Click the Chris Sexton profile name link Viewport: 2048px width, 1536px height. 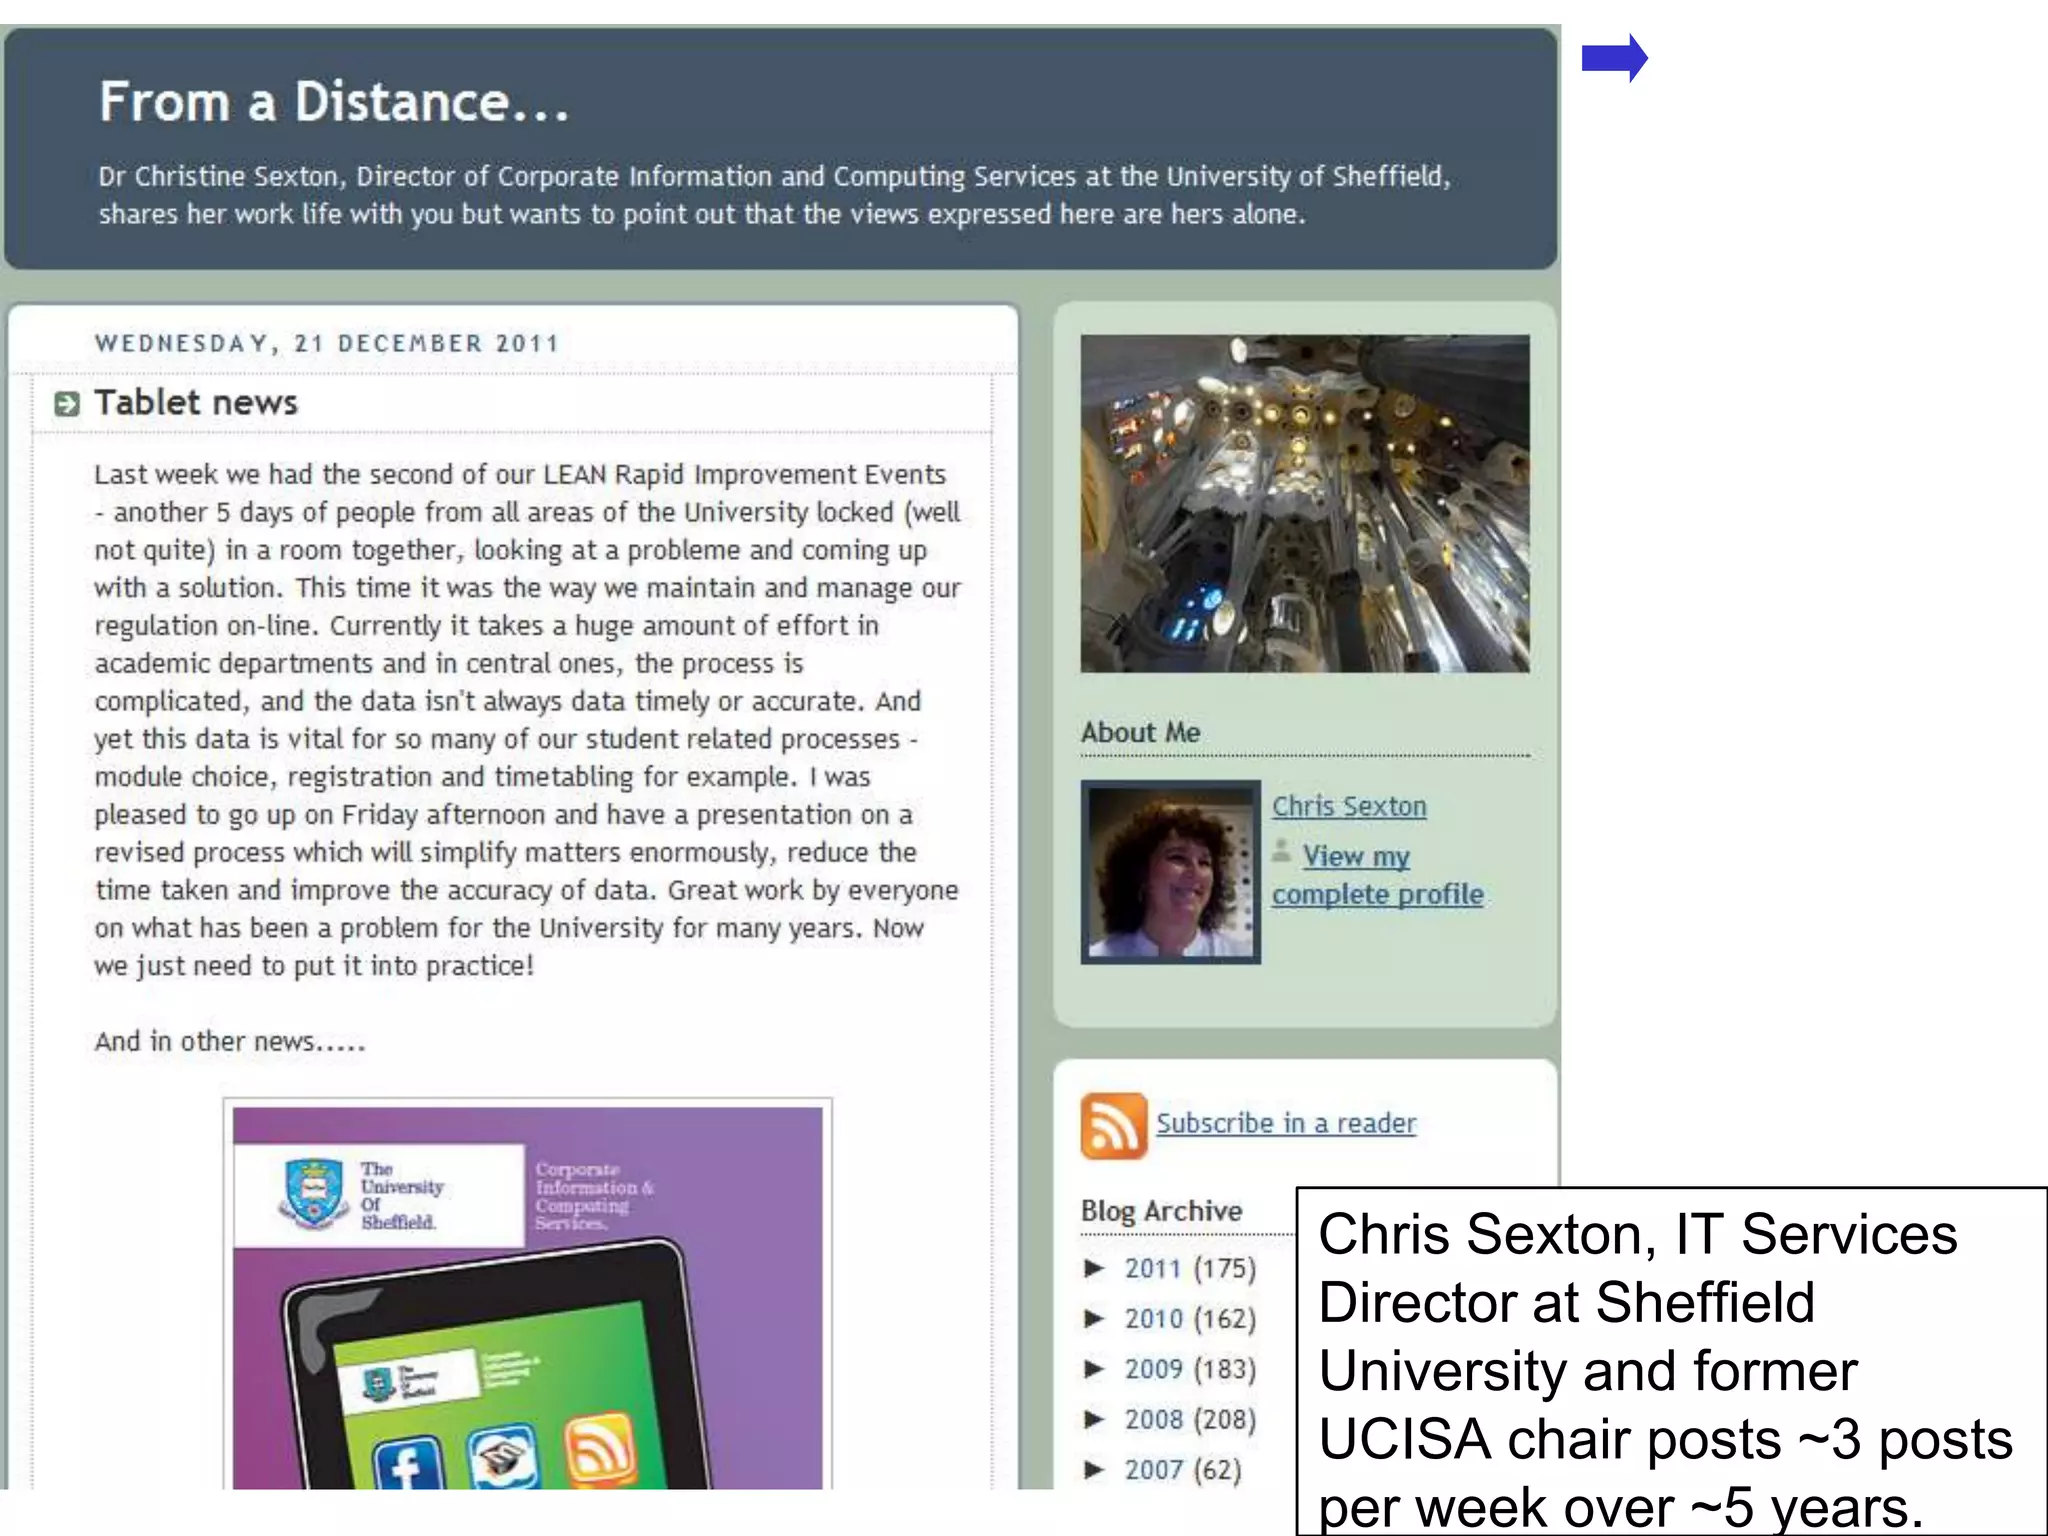click(x=1349, y=806)
